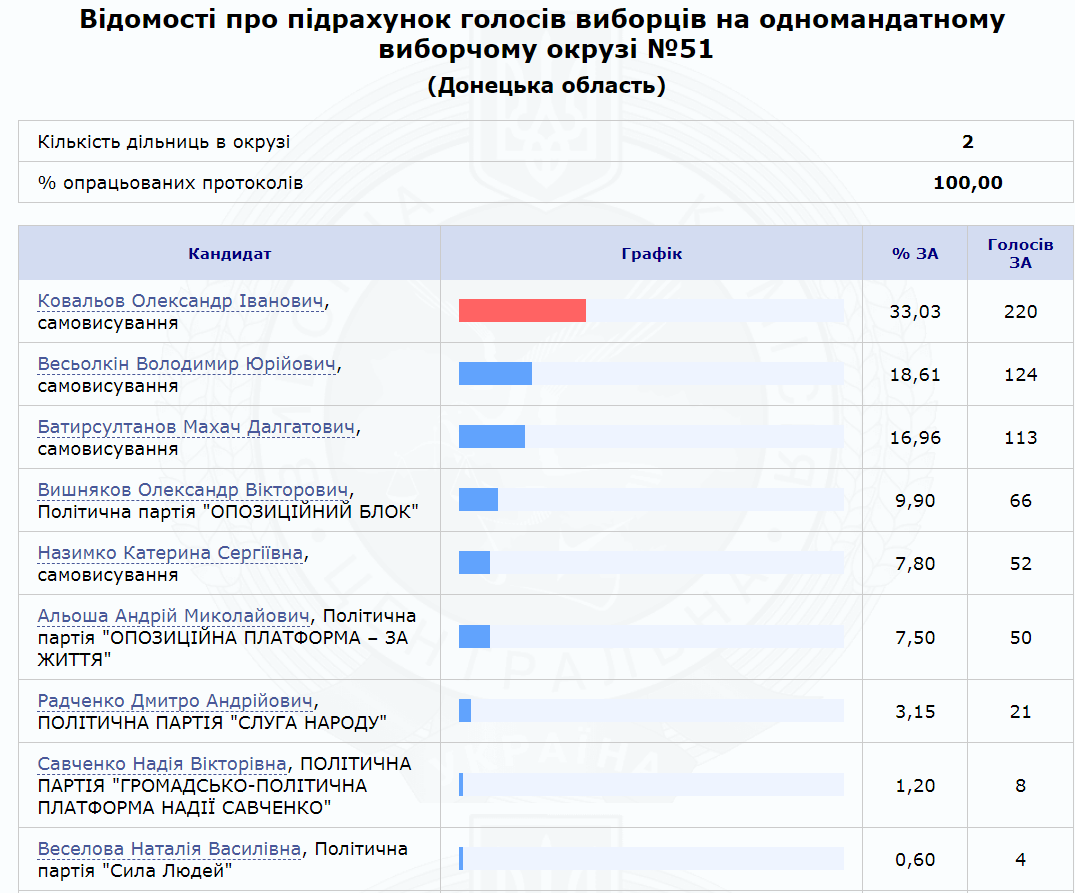This screenshot has height=893, width=1075.
Task: Click the Голосів ЗА column header
Action: [x=1020, y=254]
